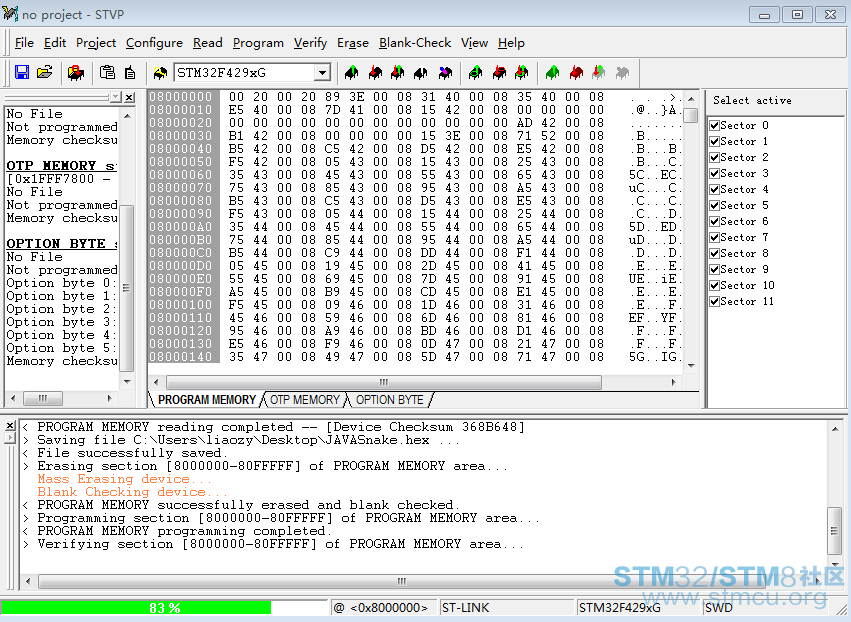Open the Edit menu
This screenshot has height=622, width=851.
click(55, 43)
